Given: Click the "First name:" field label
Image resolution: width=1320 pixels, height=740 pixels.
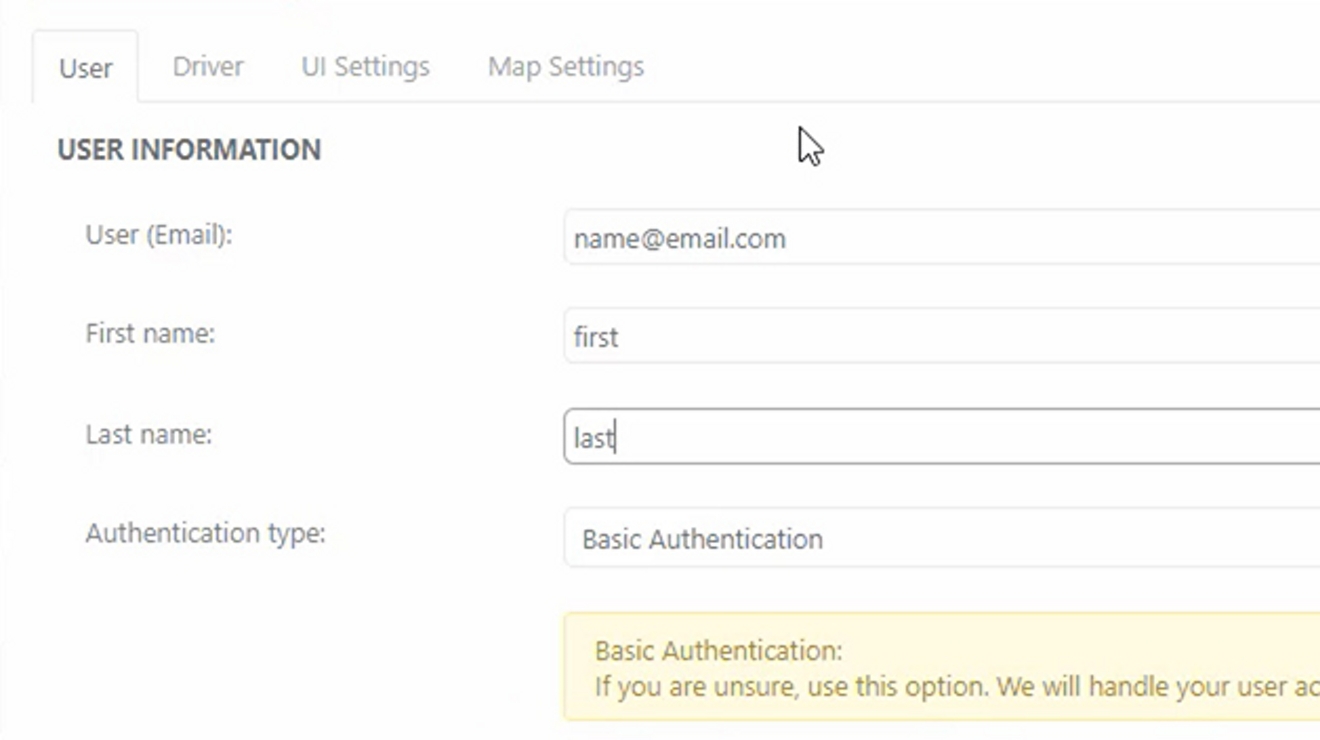Looking at the screenshot, I should pyautogui.click(x=150, y=333).
